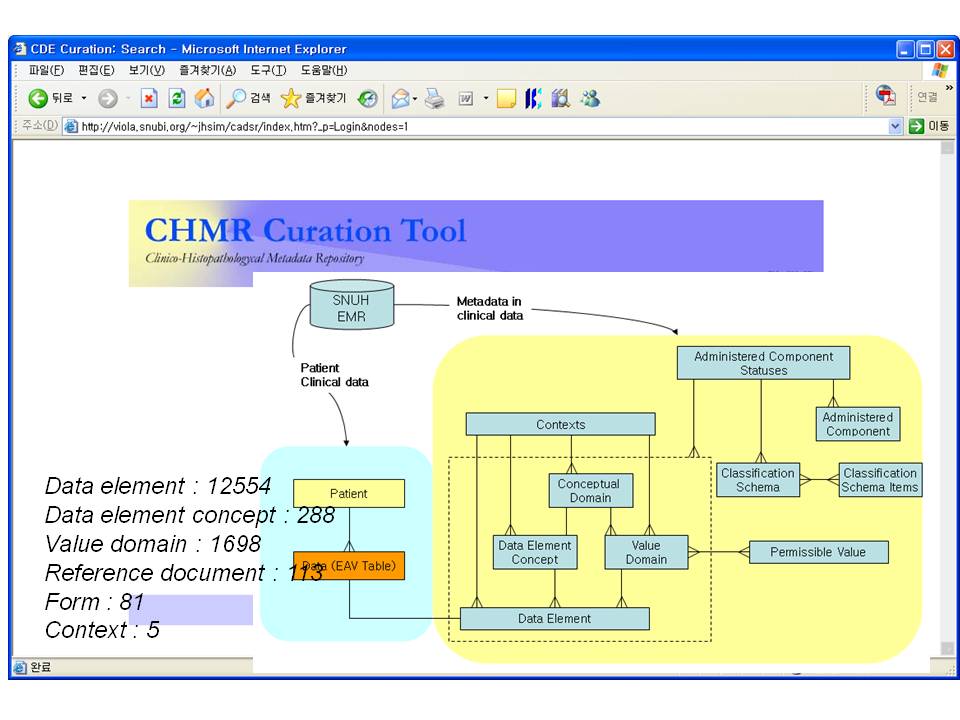Click the Value Domain box in diagram

pos(646,552)
